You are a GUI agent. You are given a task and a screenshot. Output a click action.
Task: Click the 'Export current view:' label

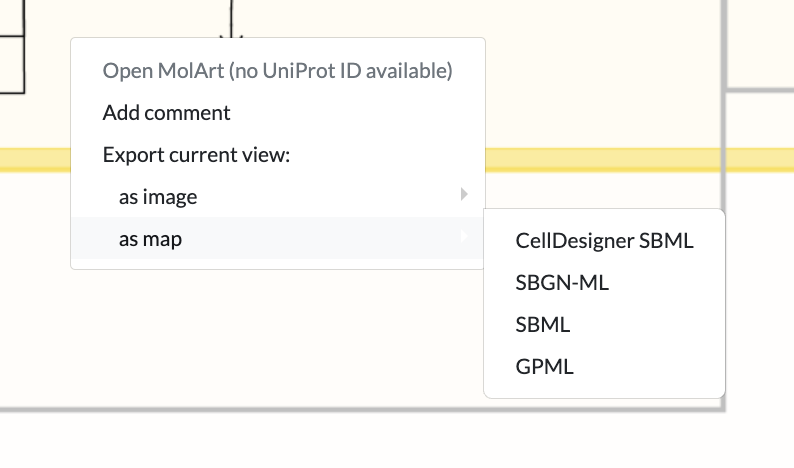click(195, 155)
